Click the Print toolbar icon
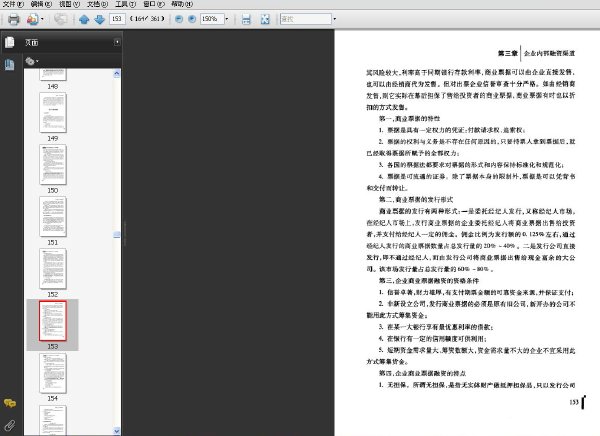 click(x=14, y=19)
